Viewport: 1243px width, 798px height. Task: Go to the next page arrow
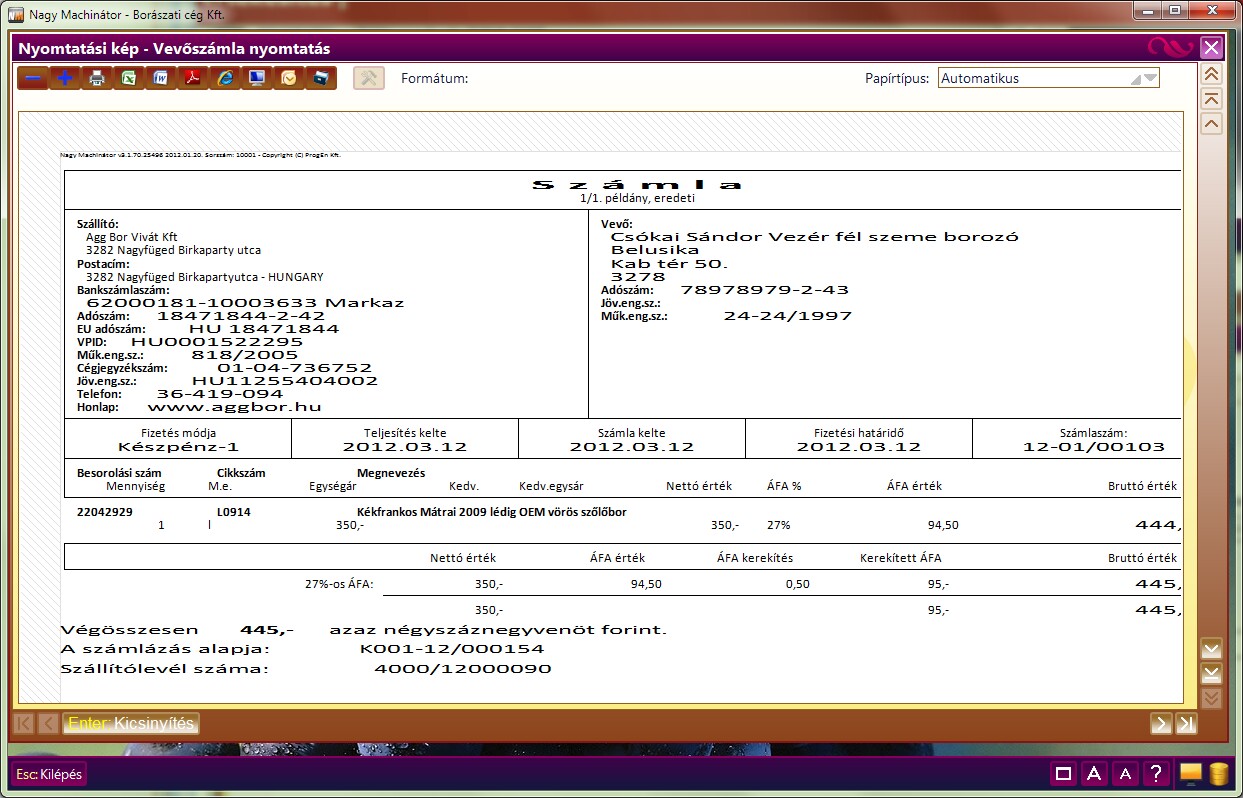coord(1161,724)
